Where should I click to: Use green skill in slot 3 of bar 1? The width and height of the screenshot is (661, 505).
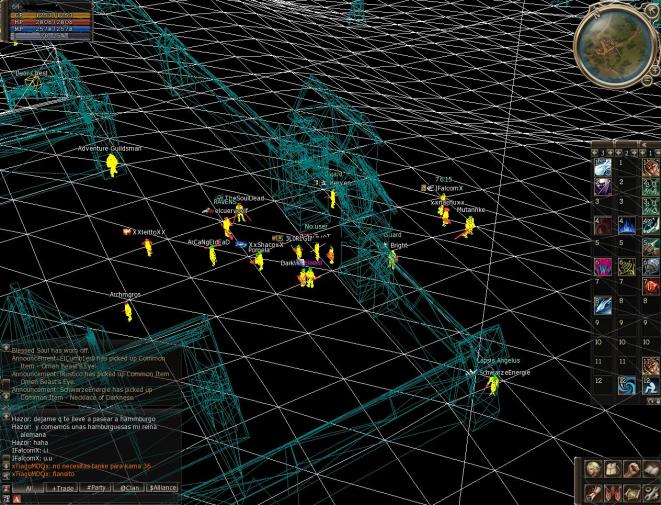click(651, 206)
